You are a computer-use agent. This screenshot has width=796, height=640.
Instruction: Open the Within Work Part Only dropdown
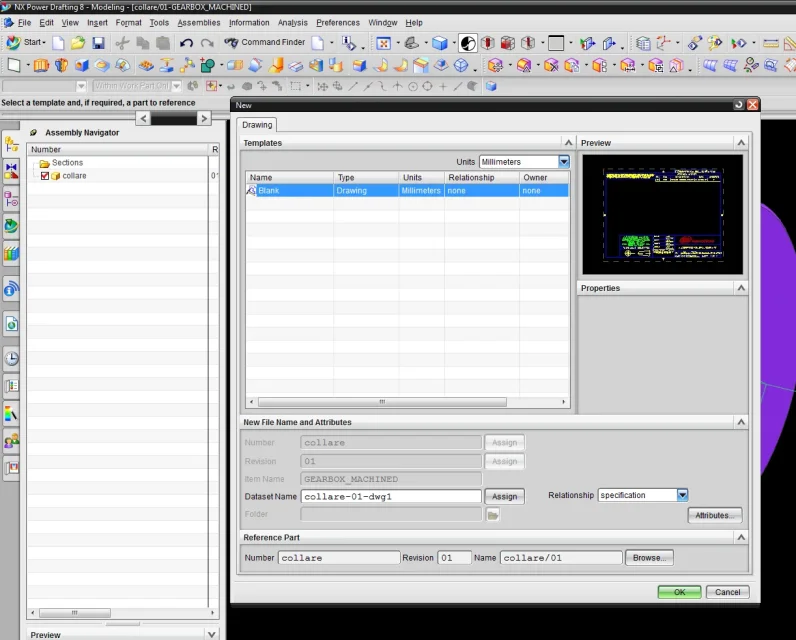tap(176, 86)
